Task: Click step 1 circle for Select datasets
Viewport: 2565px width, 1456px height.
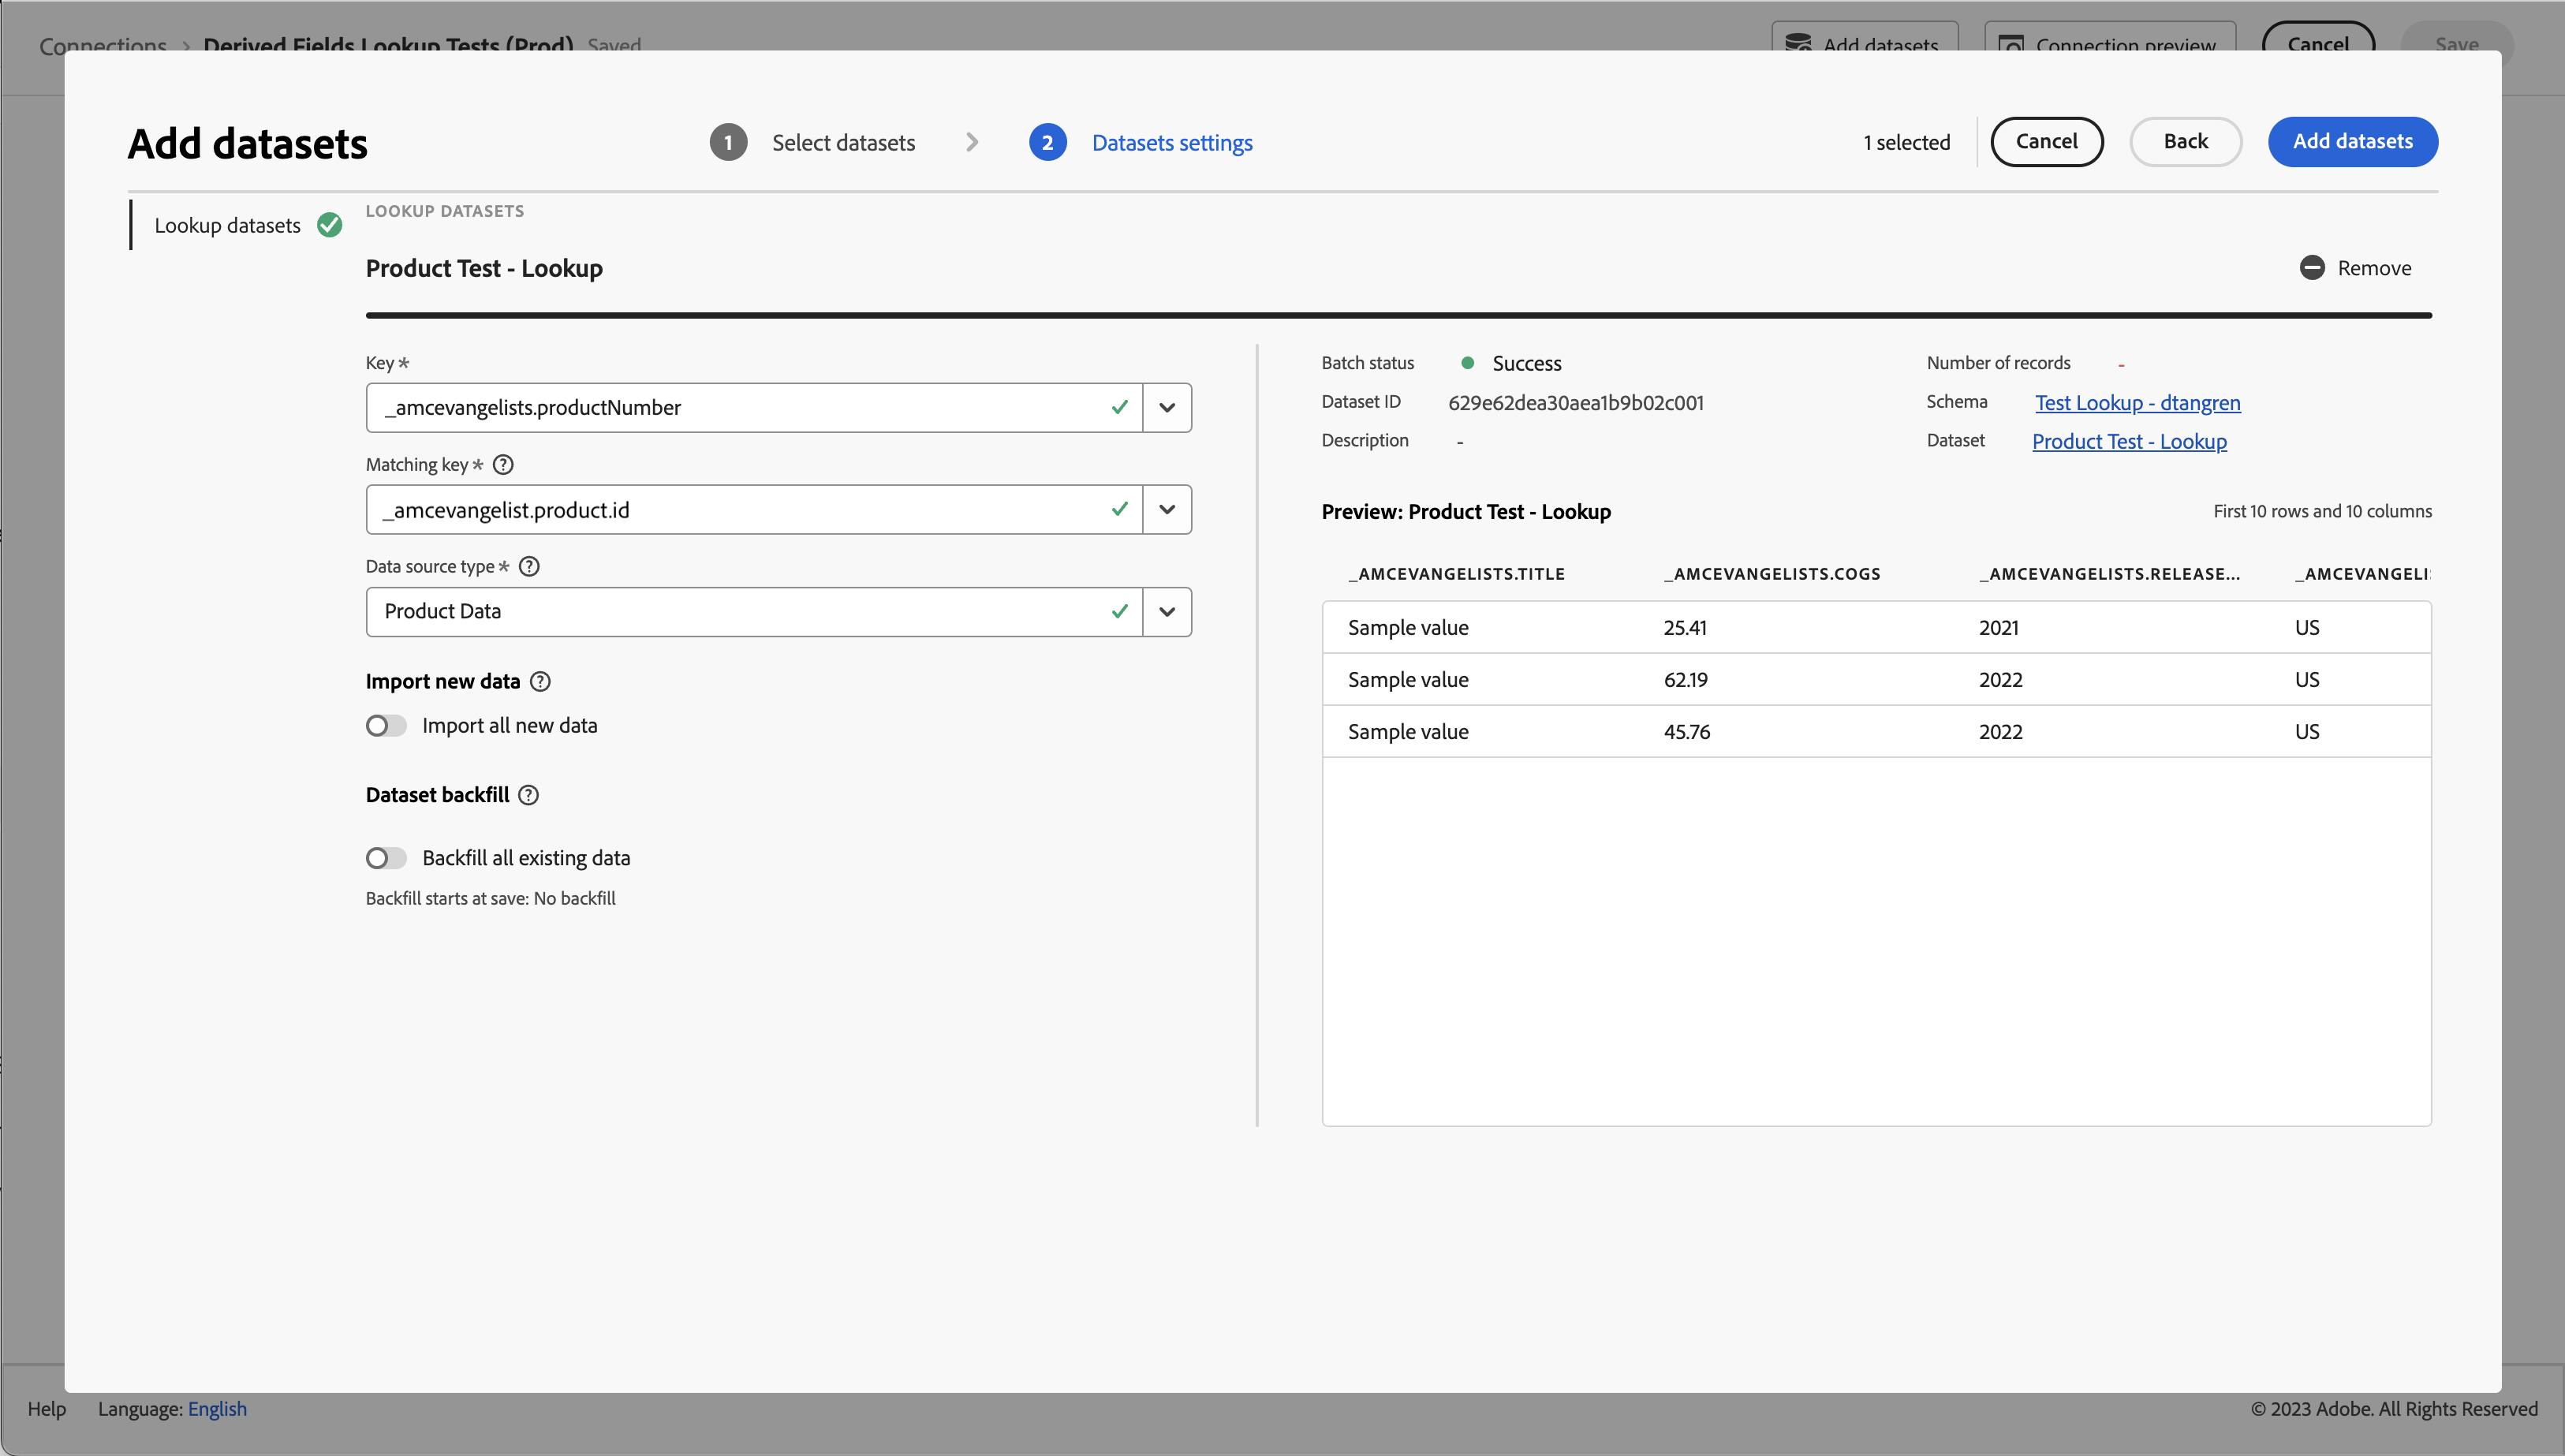Action: (x=728, y=143)
